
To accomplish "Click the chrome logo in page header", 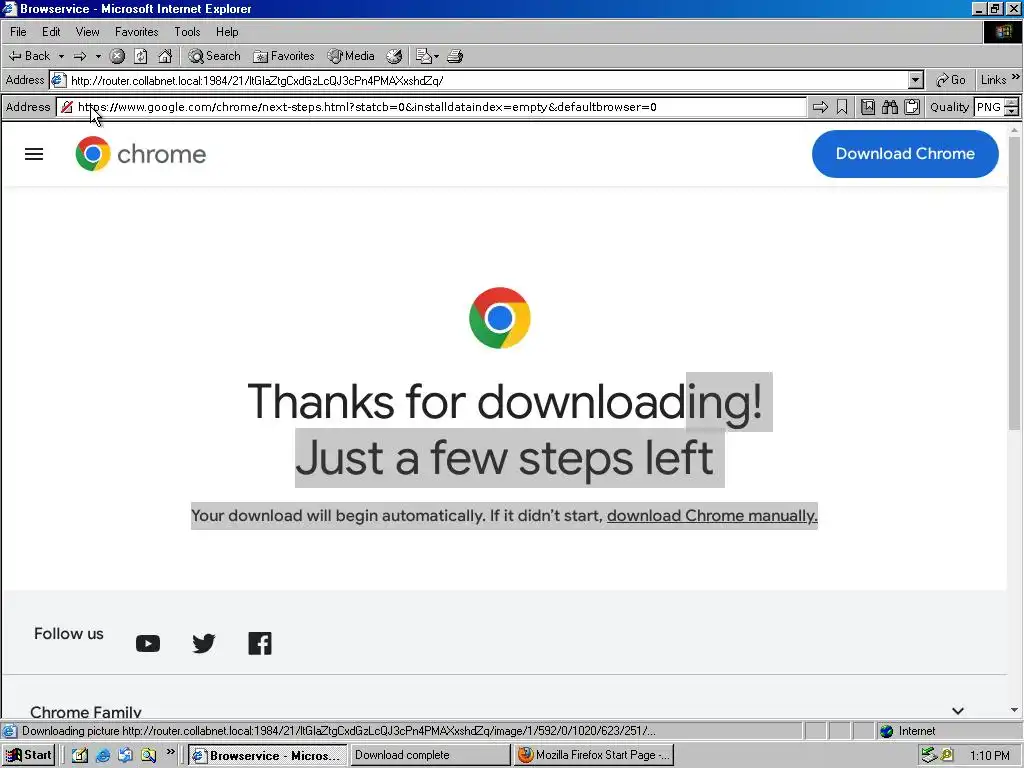I will point(140,154).
